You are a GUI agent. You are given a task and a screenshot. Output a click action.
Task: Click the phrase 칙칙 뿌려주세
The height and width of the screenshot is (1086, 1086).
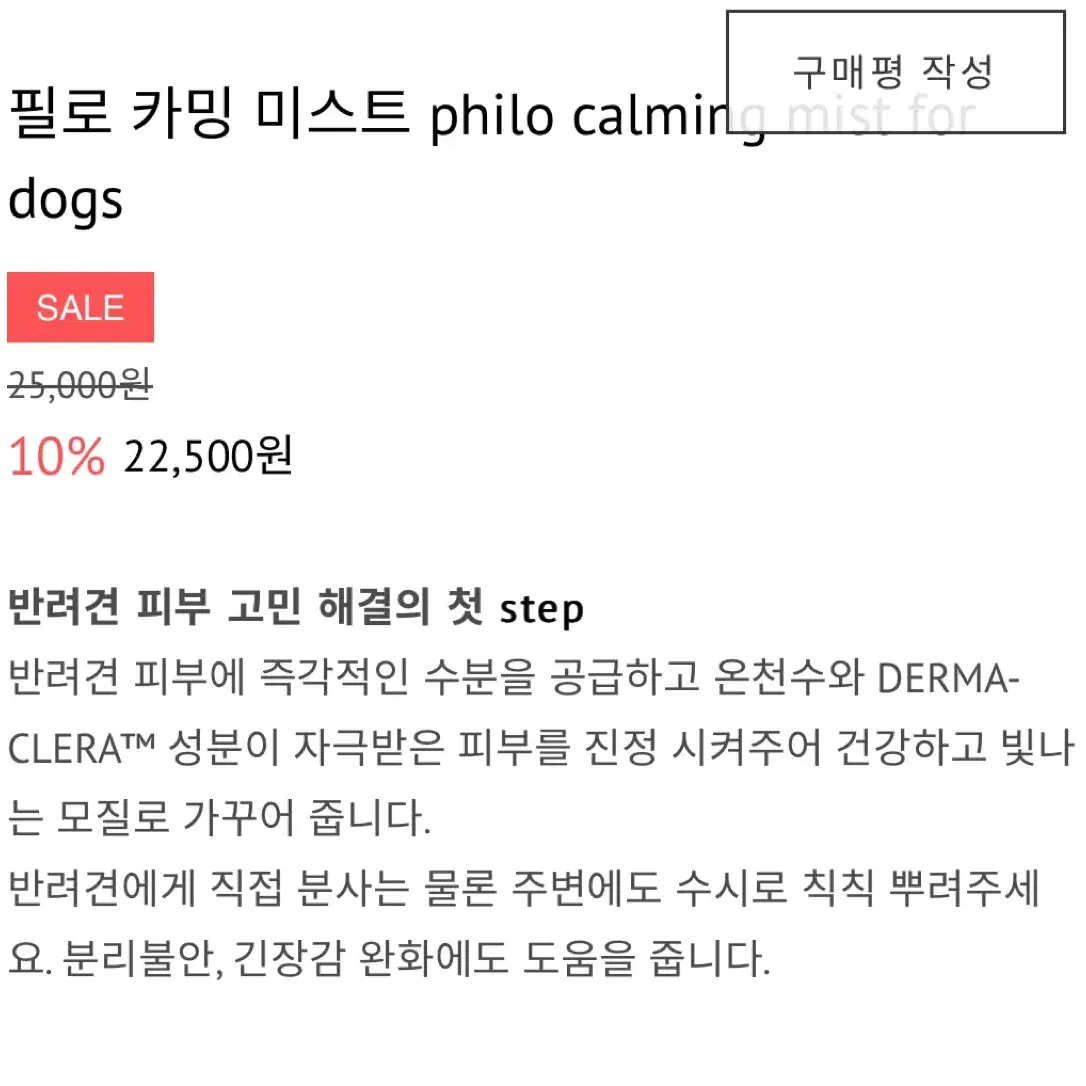tap(921, 888)
